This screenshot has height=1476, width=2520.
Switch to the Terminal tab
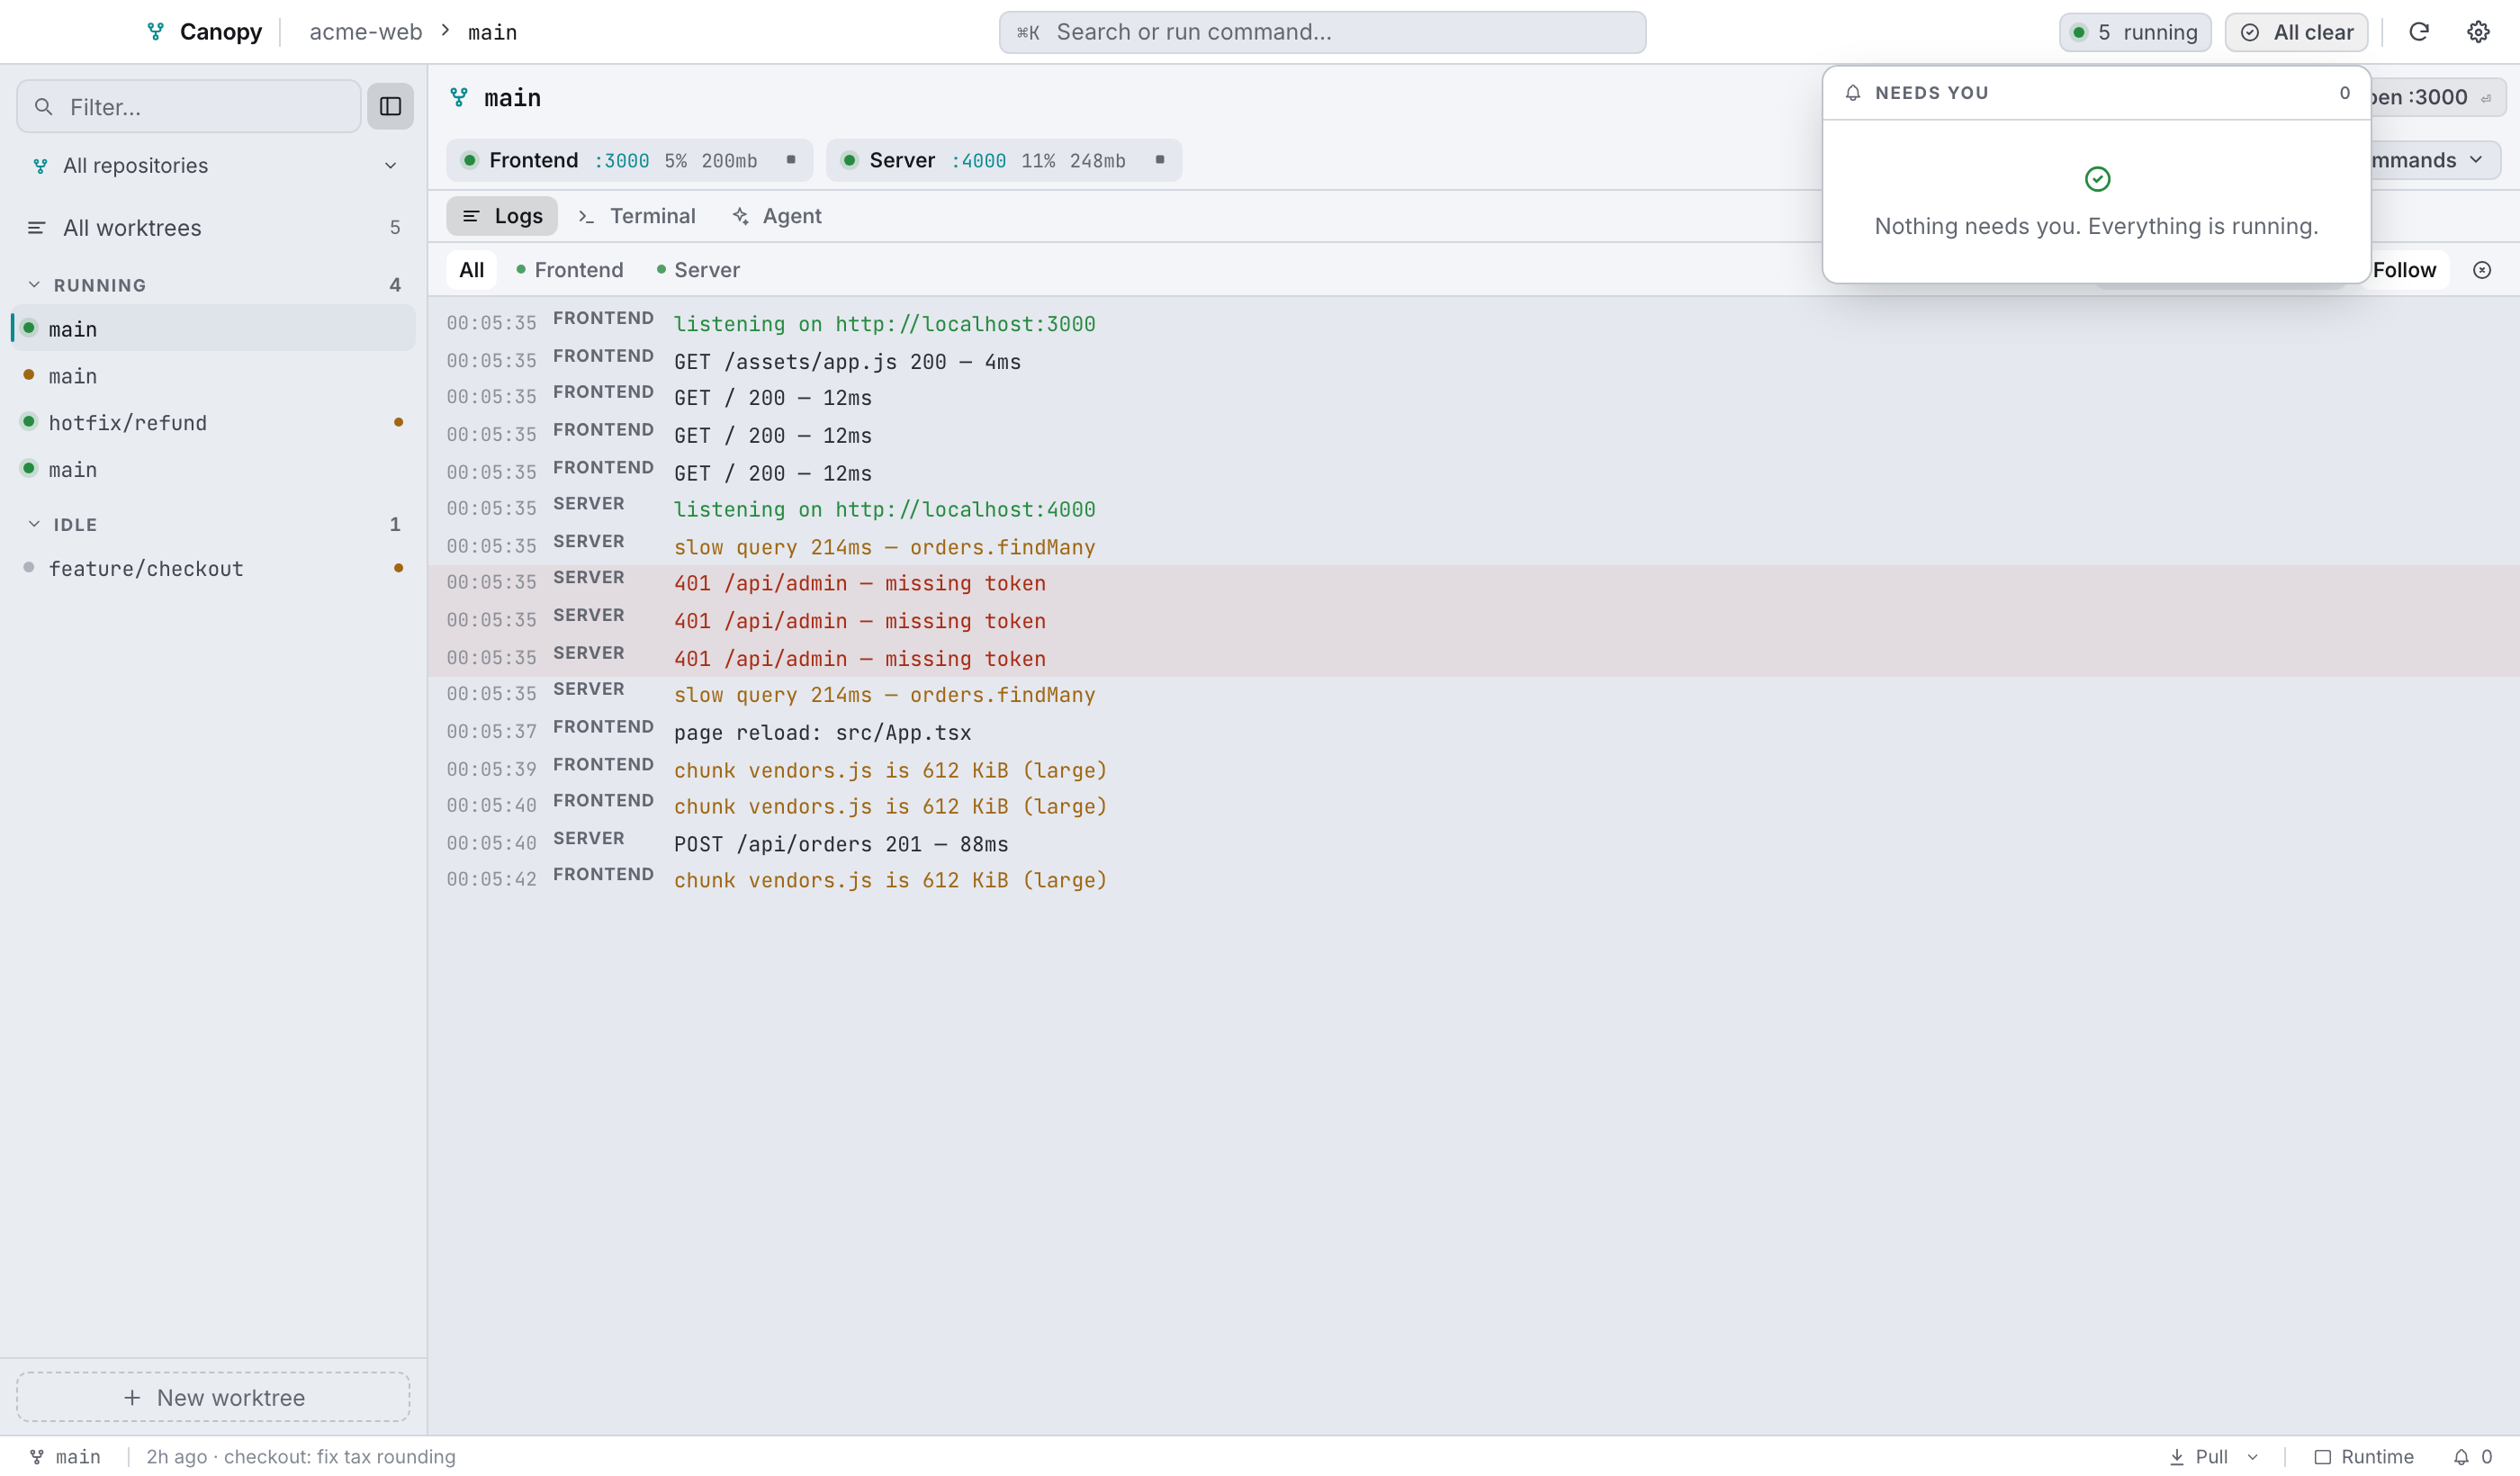click(637, 216)
